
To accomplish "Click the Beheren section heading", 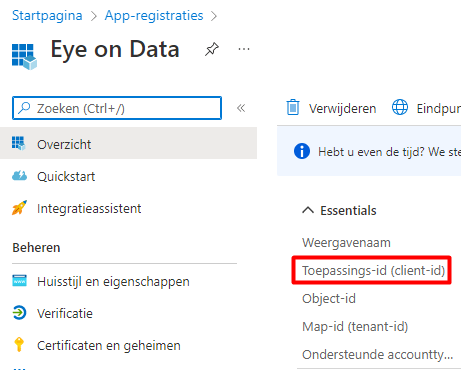I will [x=36, y=248].
